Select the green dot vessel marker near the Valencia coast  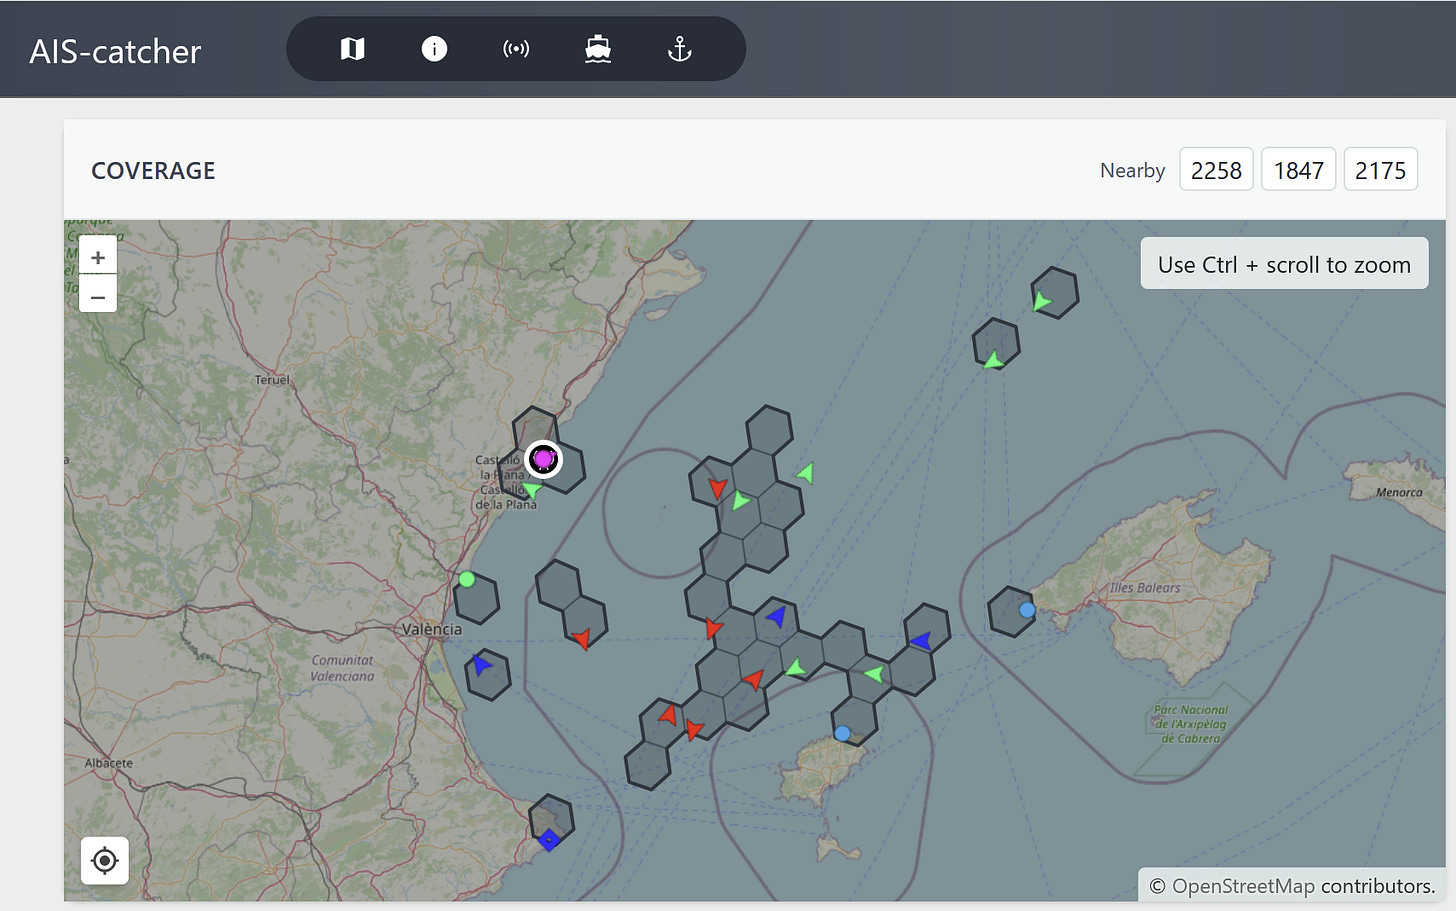466,578
